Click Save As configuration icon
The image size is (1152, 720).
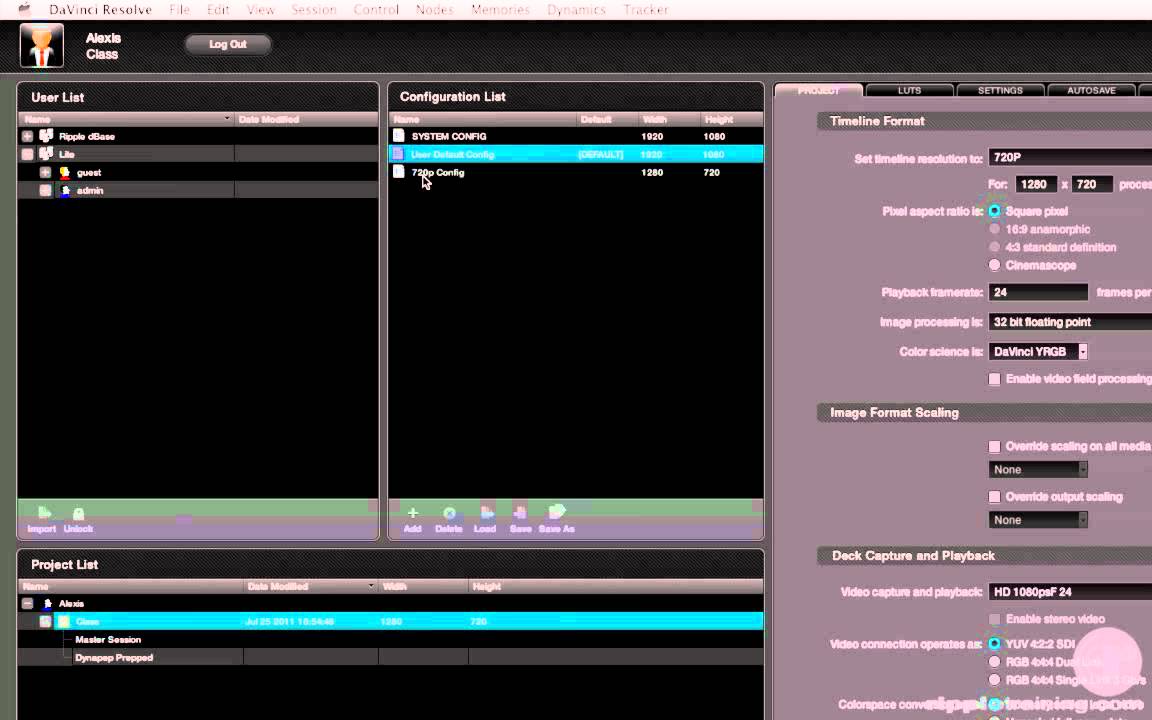pos(556,512)
